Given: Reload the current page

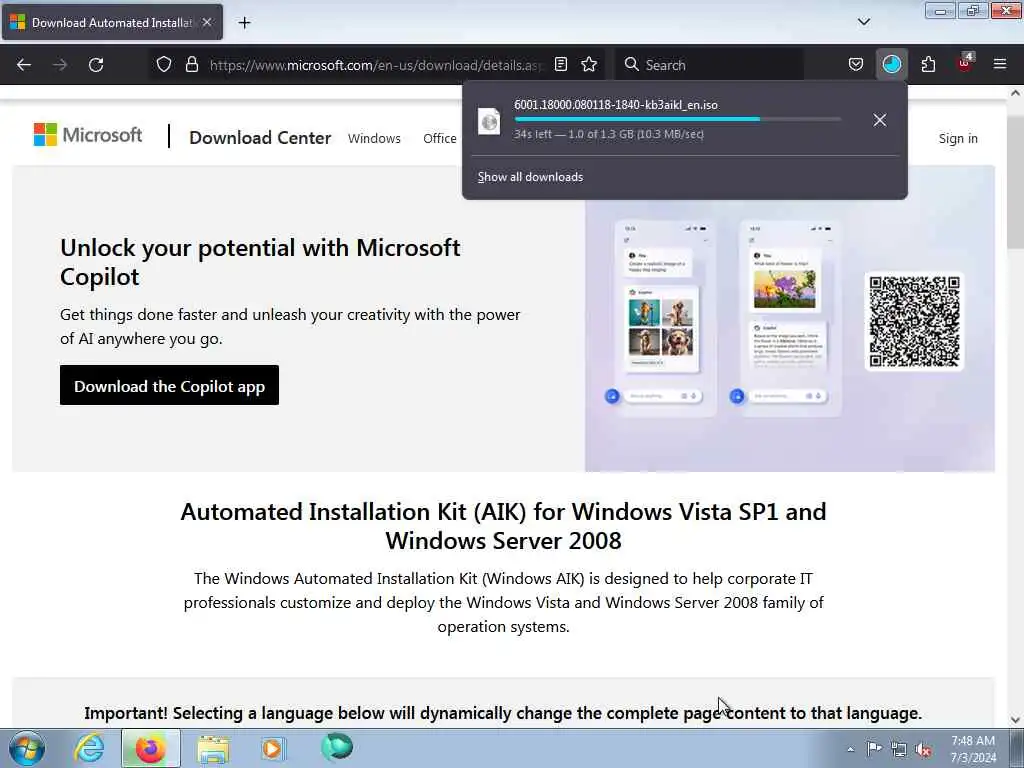Looking at the screenshot, I should [96, 65].
